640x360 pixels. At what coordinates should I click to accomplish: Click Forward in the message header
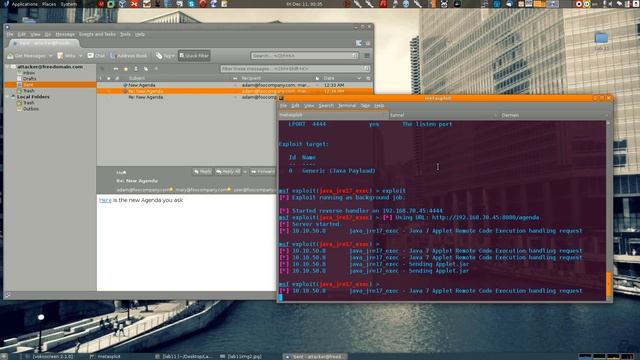(x=263, y=172)
